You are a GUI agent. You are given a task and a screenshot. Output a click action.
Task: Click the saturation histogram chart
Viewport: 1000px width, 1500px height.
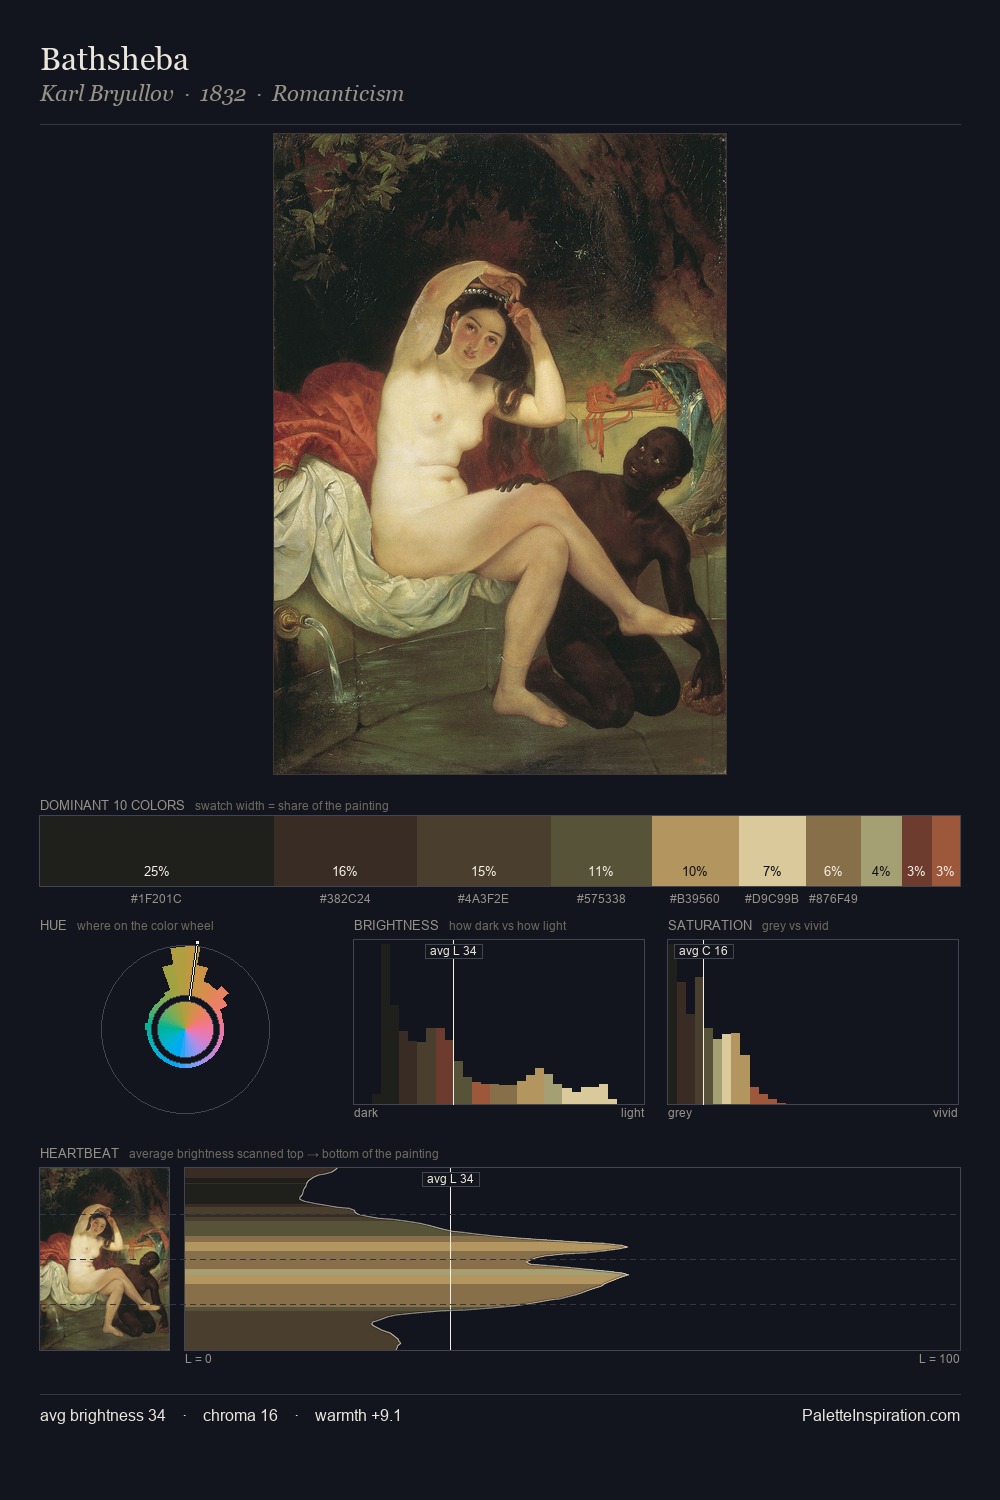pos(813,1022)
